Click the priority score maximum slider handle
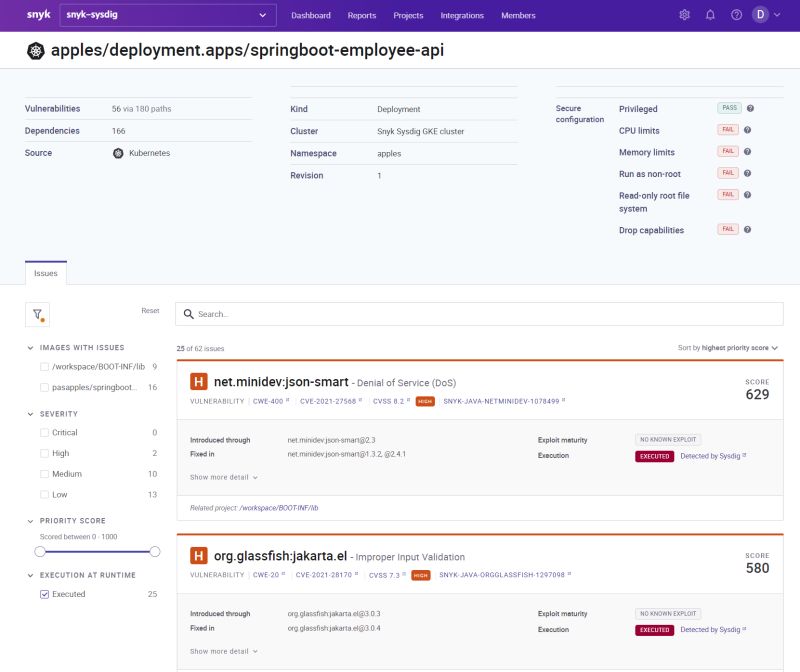800x672 pixels. (155, 552)
